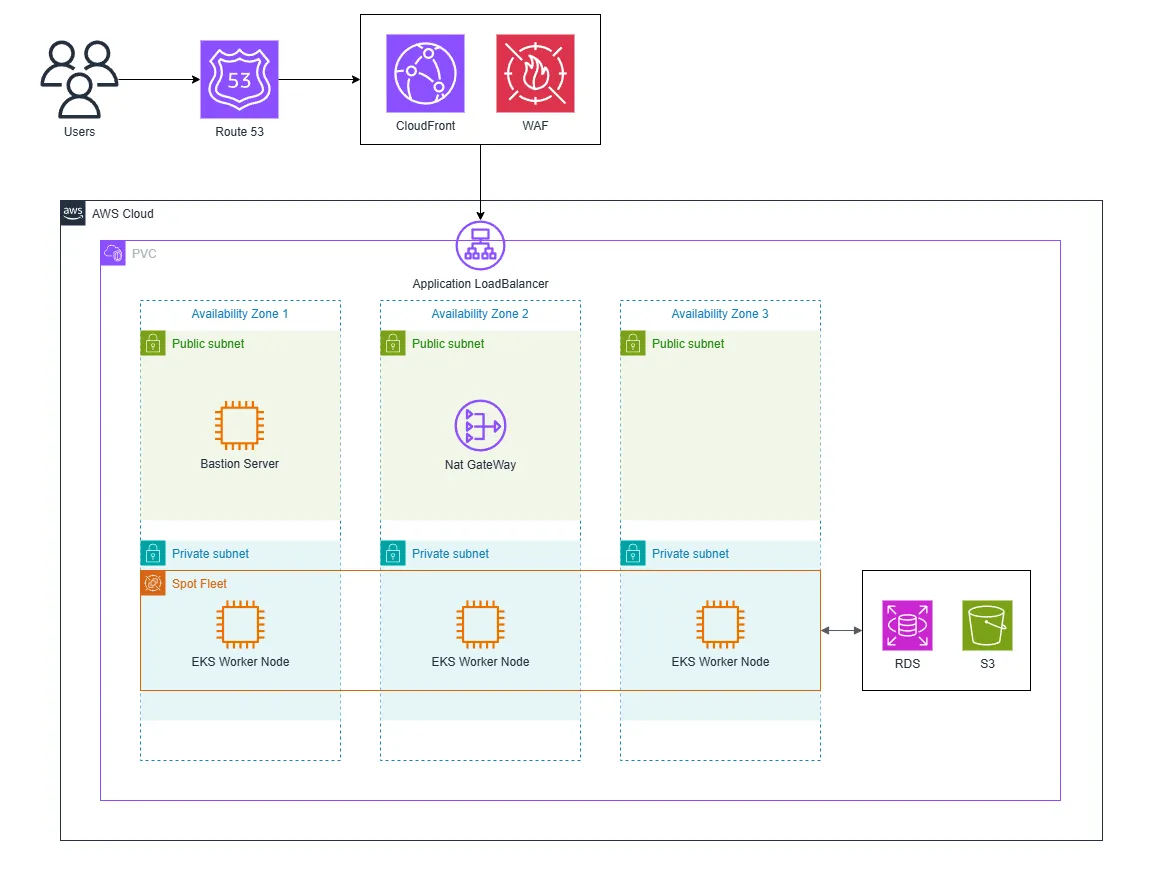Click the EKS Worker Node in Availability Zone 3
This screenshot has width=1160, height=880.
[719, 623]
